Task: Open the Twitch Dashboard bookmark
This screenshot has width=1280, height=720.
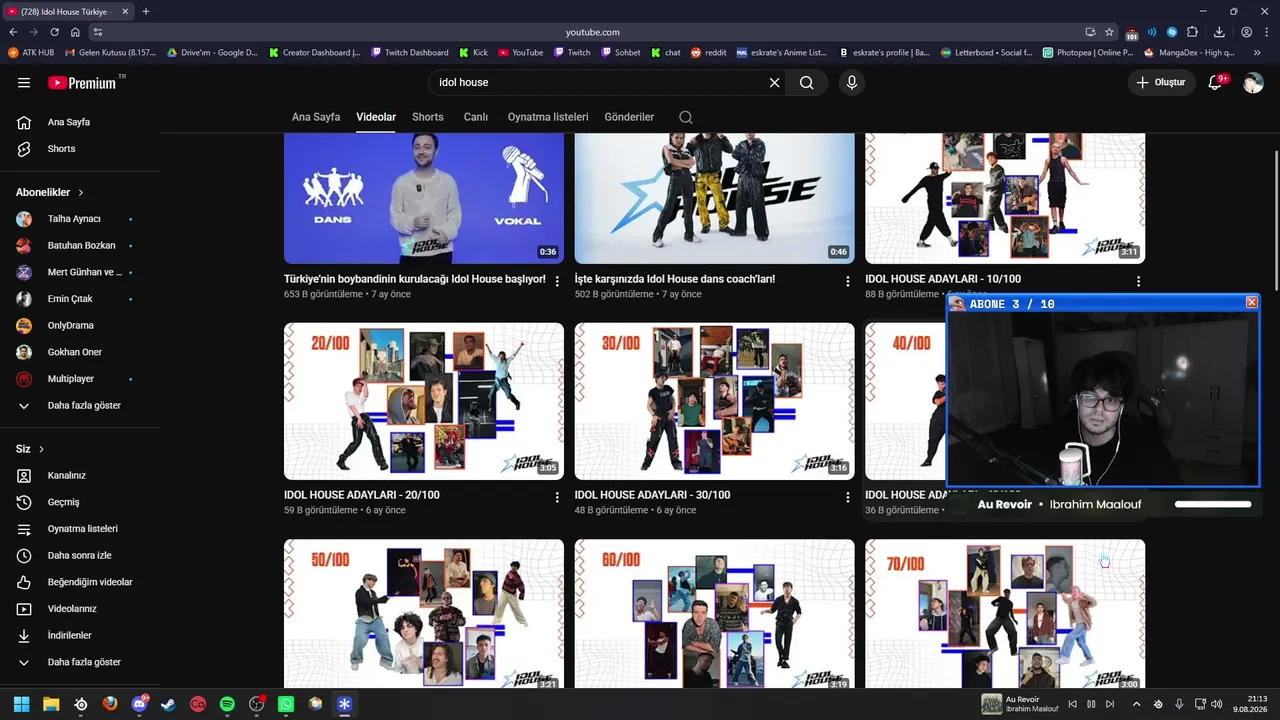Action: 409,52
